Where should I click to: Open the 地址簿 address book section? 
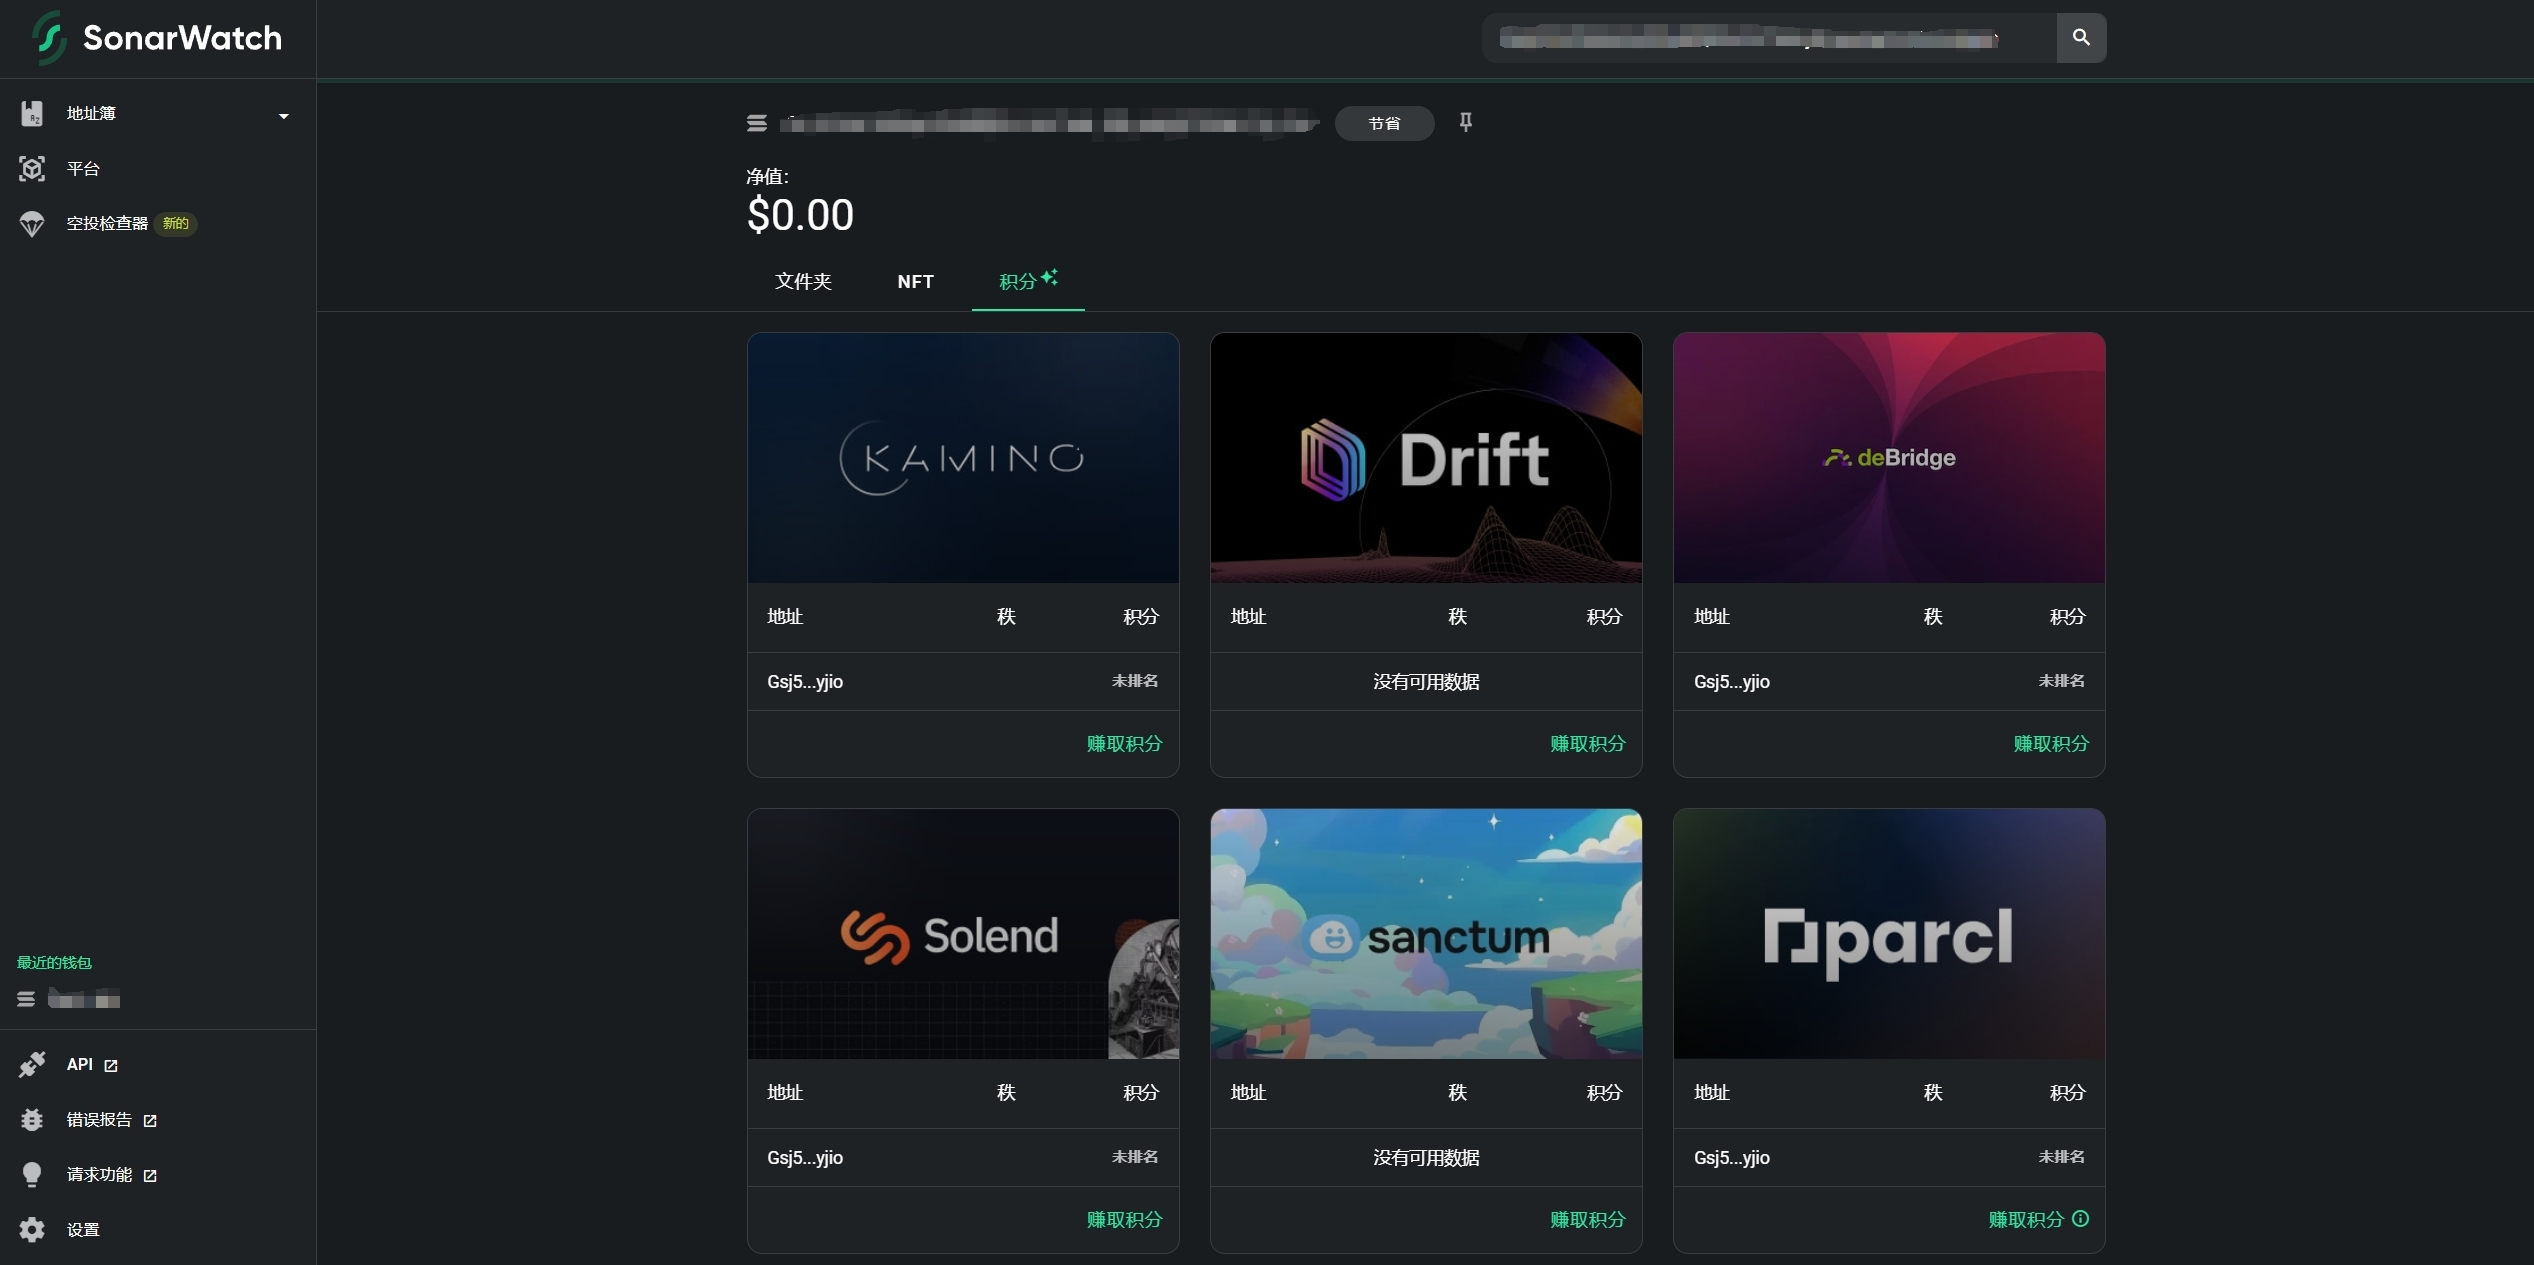tap(90, 113)
